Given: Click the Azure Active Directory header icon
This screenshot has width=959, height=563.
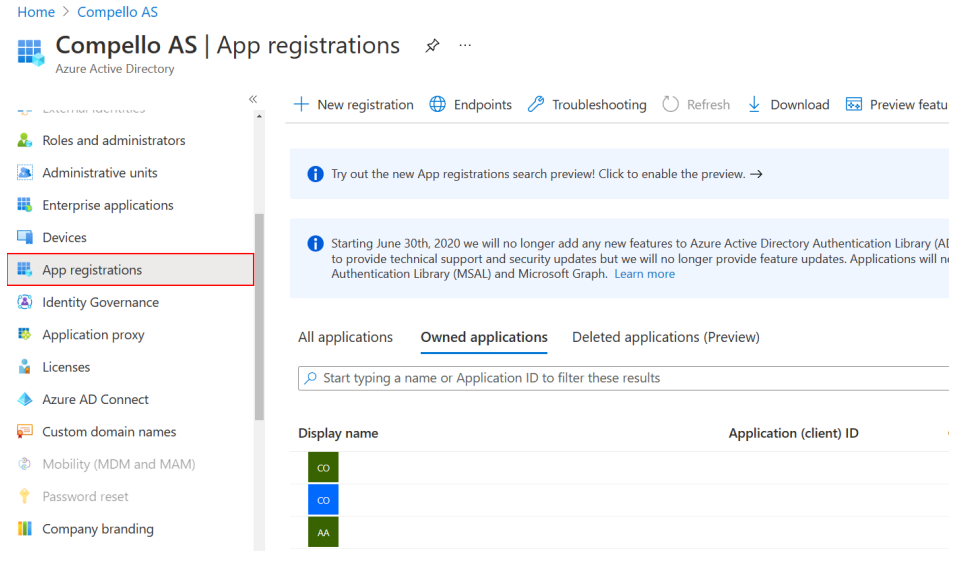Looking at the screenshot, I should (x=31, y=52).
